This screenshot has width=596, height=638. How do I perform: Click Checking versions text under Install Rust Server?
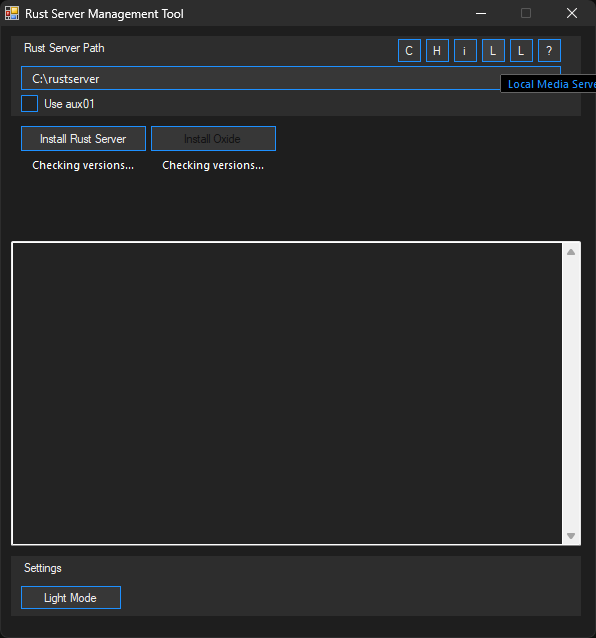83,165
